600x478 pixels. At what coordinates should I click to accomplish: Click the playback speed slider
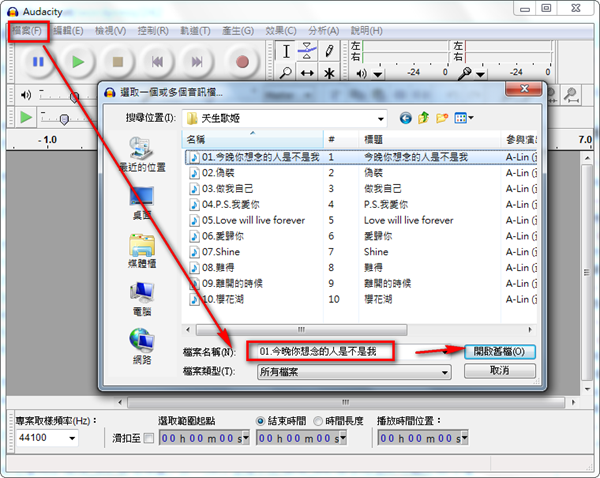pos(64,118)
